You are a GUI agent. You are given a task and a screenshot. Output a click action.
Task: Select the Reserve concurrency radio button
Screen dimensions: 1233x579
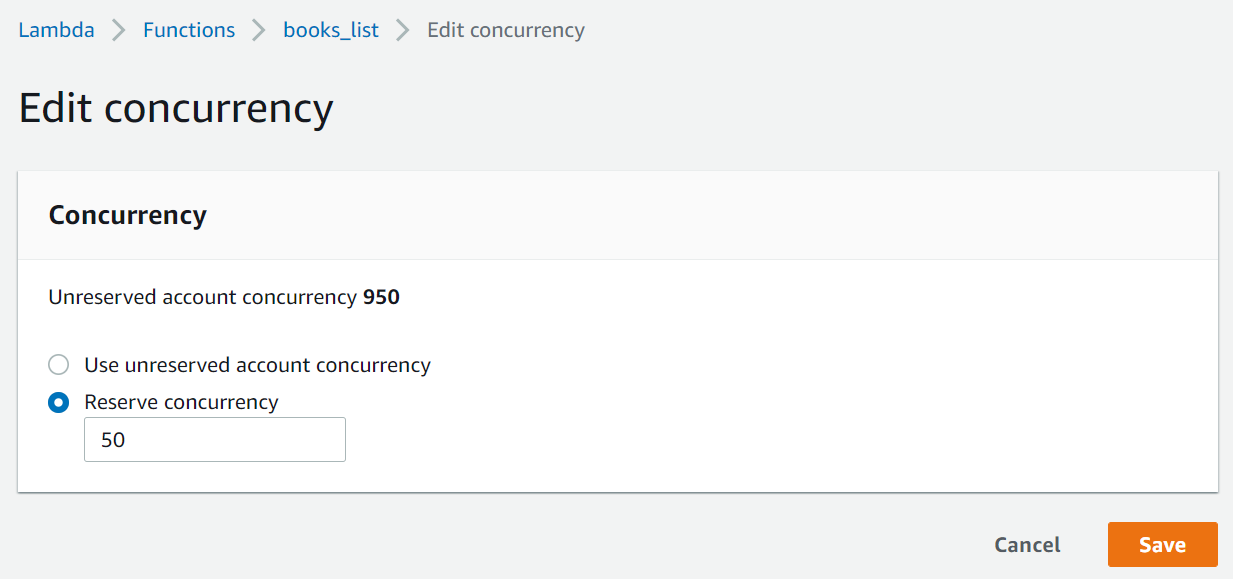point(59,403)
